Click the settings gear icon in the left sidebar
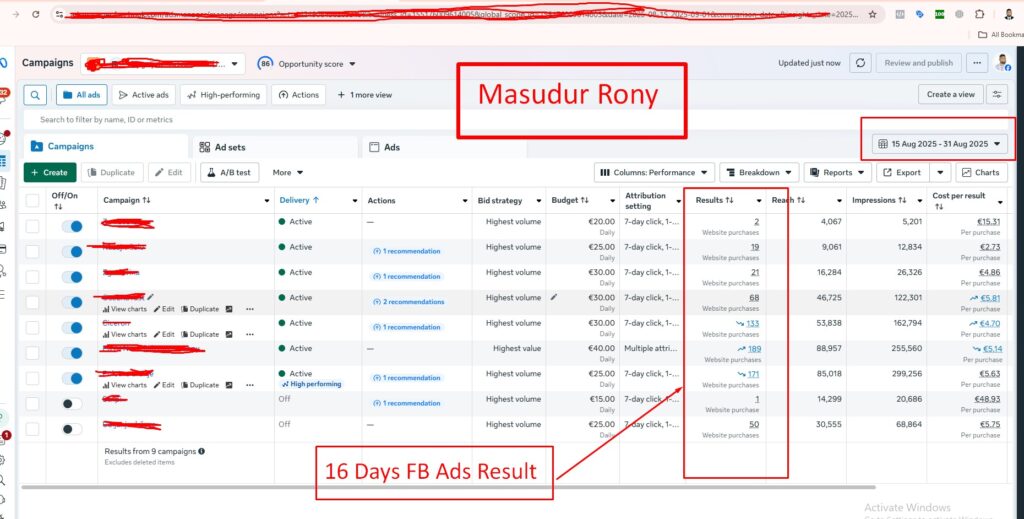1024x519 pixels. (x=6, y=459)
